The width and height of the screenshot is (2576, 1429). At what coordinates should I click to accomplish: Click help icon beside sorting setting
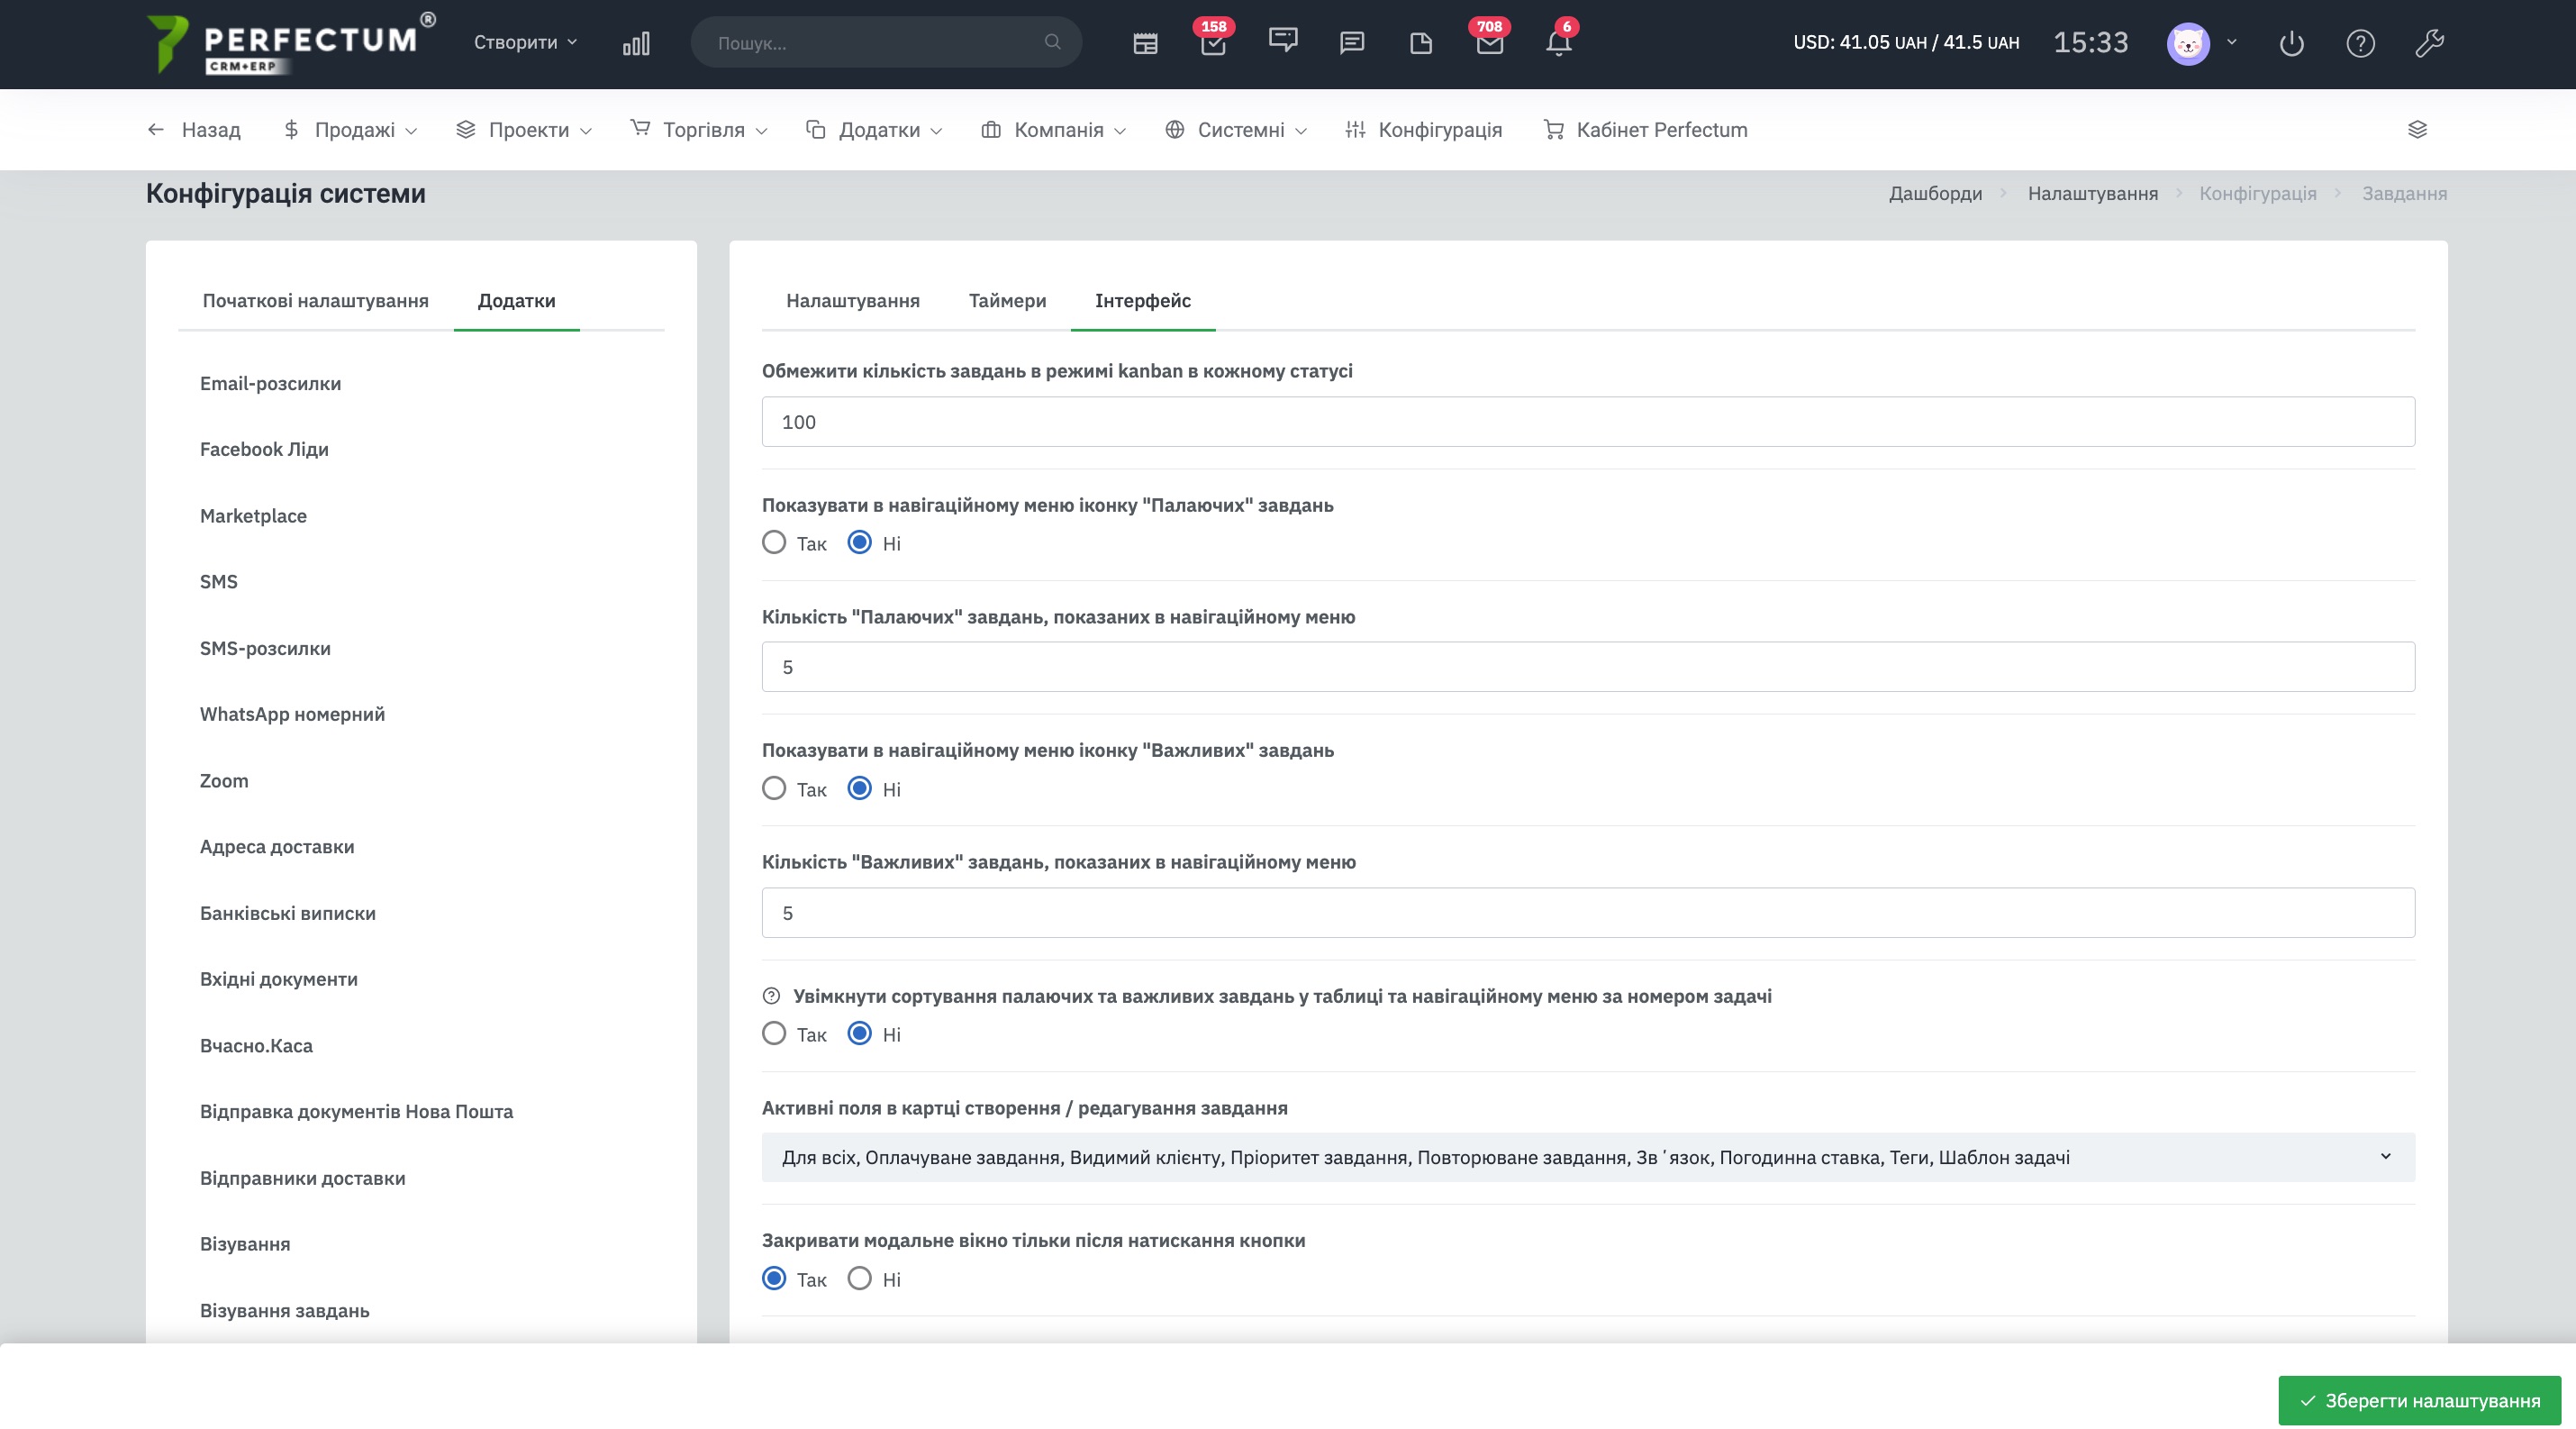point(771,996)
